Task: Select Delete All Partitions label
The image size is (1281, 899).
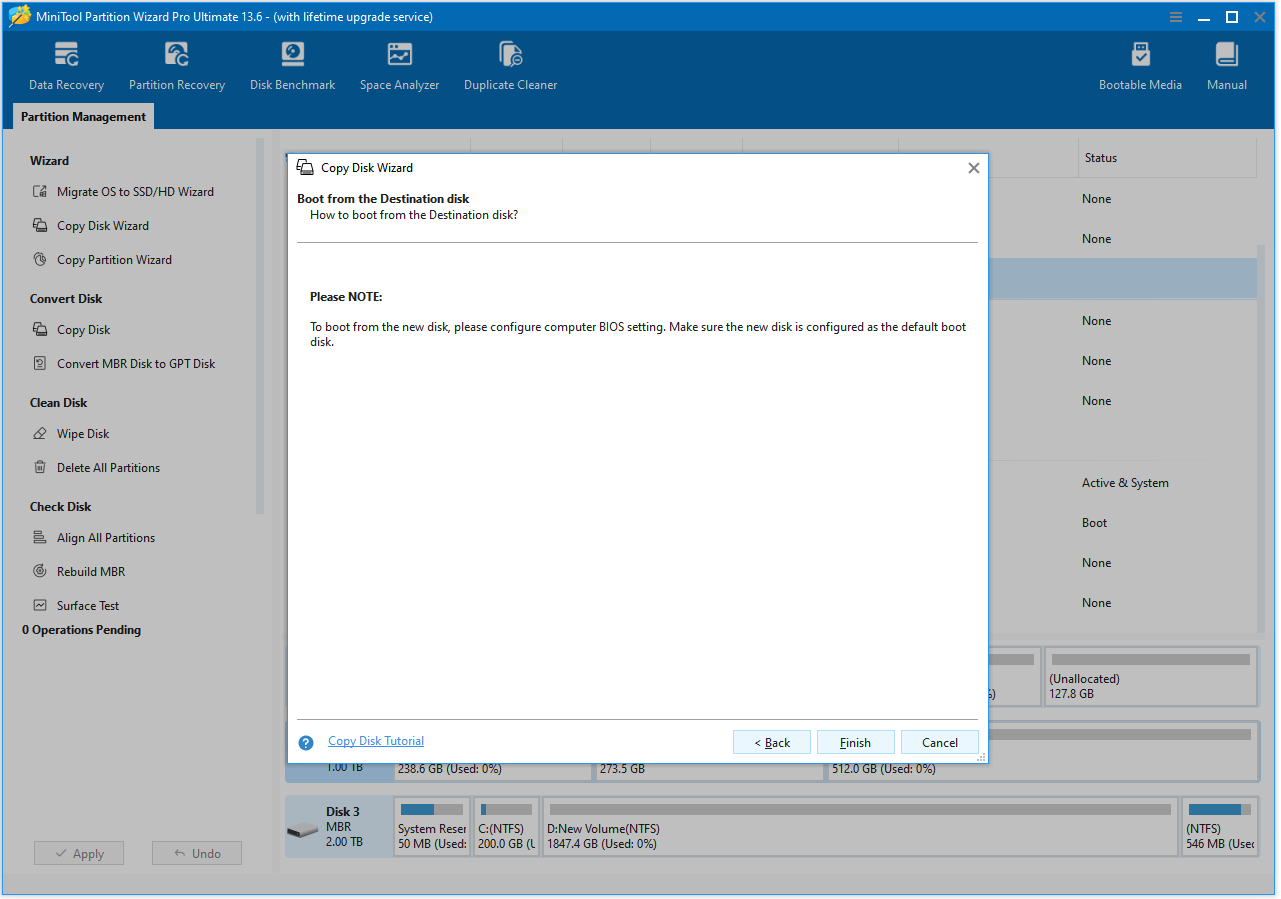Action: click(x=108, y=468)
